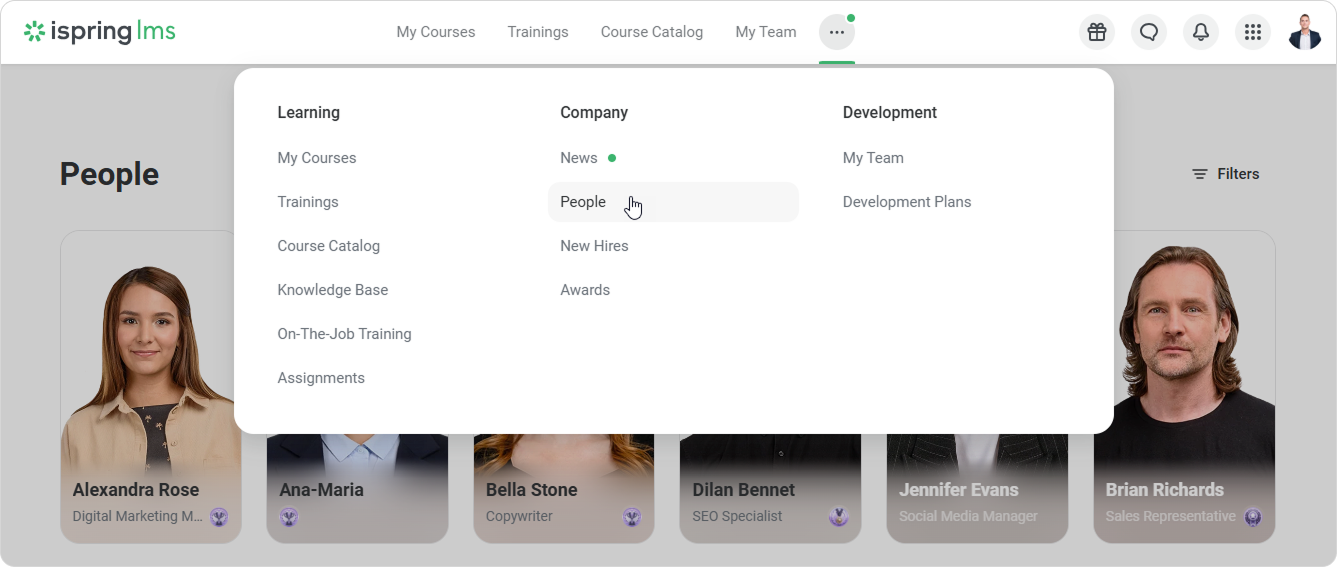1337x567 pixels.
Task: Open Awards link in menu
Action: tap(585, 290)
